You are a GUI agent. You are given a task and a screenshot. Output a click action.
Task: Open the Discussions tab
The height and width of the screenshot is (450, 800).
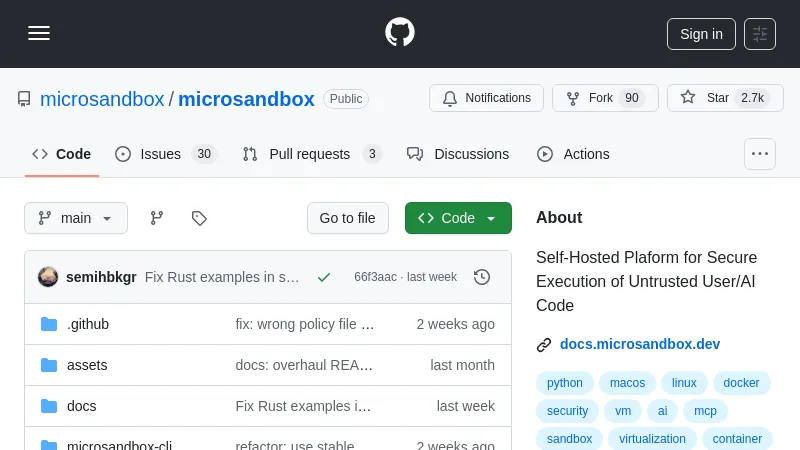(x=458, y=154)
